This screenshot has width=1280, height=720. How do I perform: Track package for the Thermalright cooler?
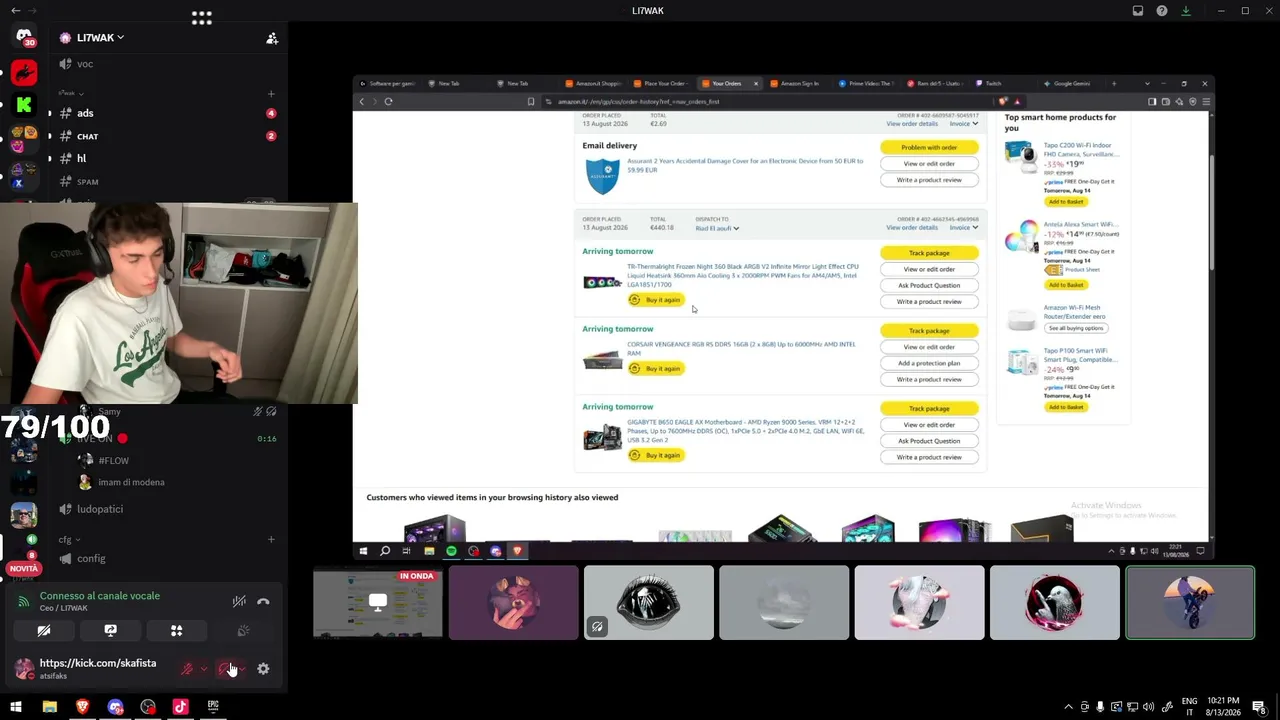pyautogui.click(x=929, y=253)
